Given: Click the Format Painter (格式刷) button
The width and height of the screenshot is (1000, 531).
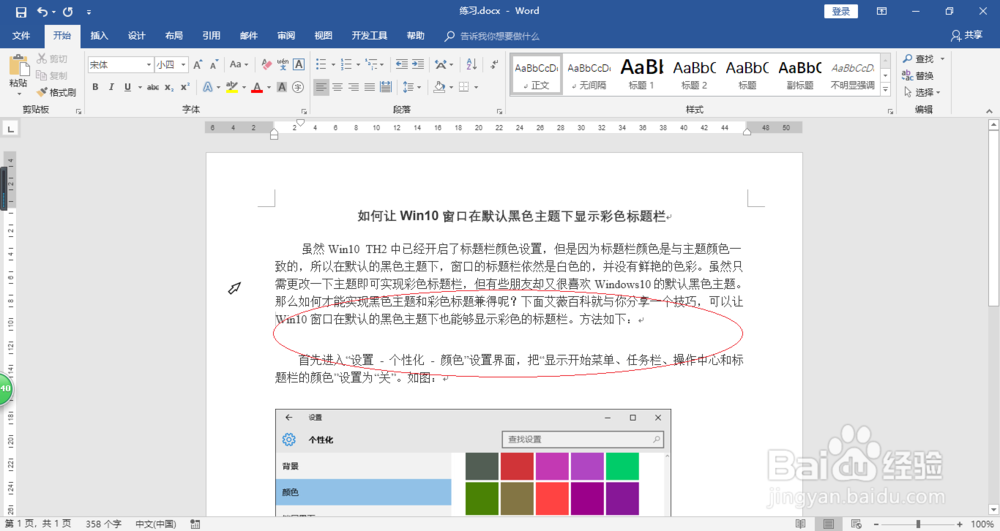Looking at the screenshot, I should 56,92.
